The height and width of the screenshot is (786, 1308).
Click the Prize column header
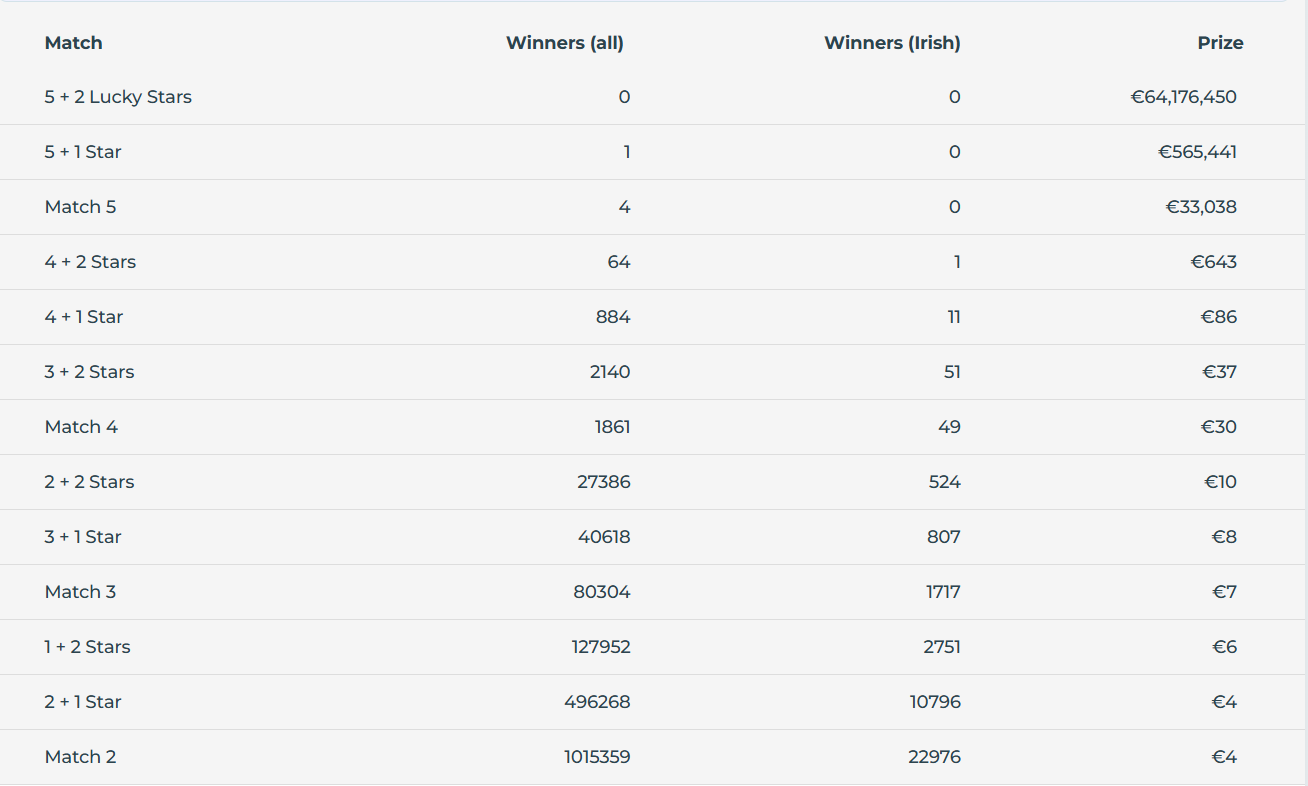tap(1220, 43)
